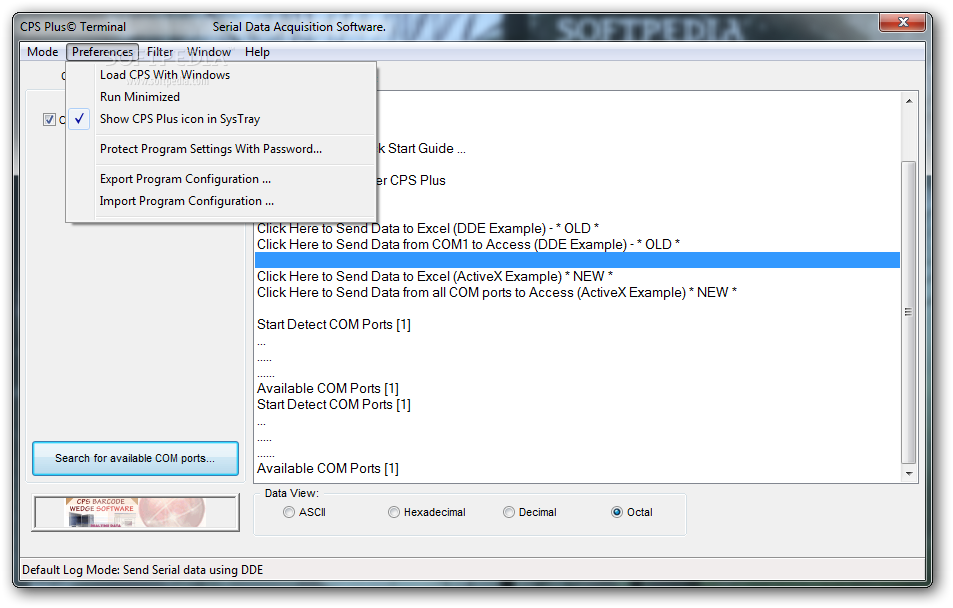Choose Export Program Configuration
The height and width of the screenshot is (608, 953).
click(221, 179)
